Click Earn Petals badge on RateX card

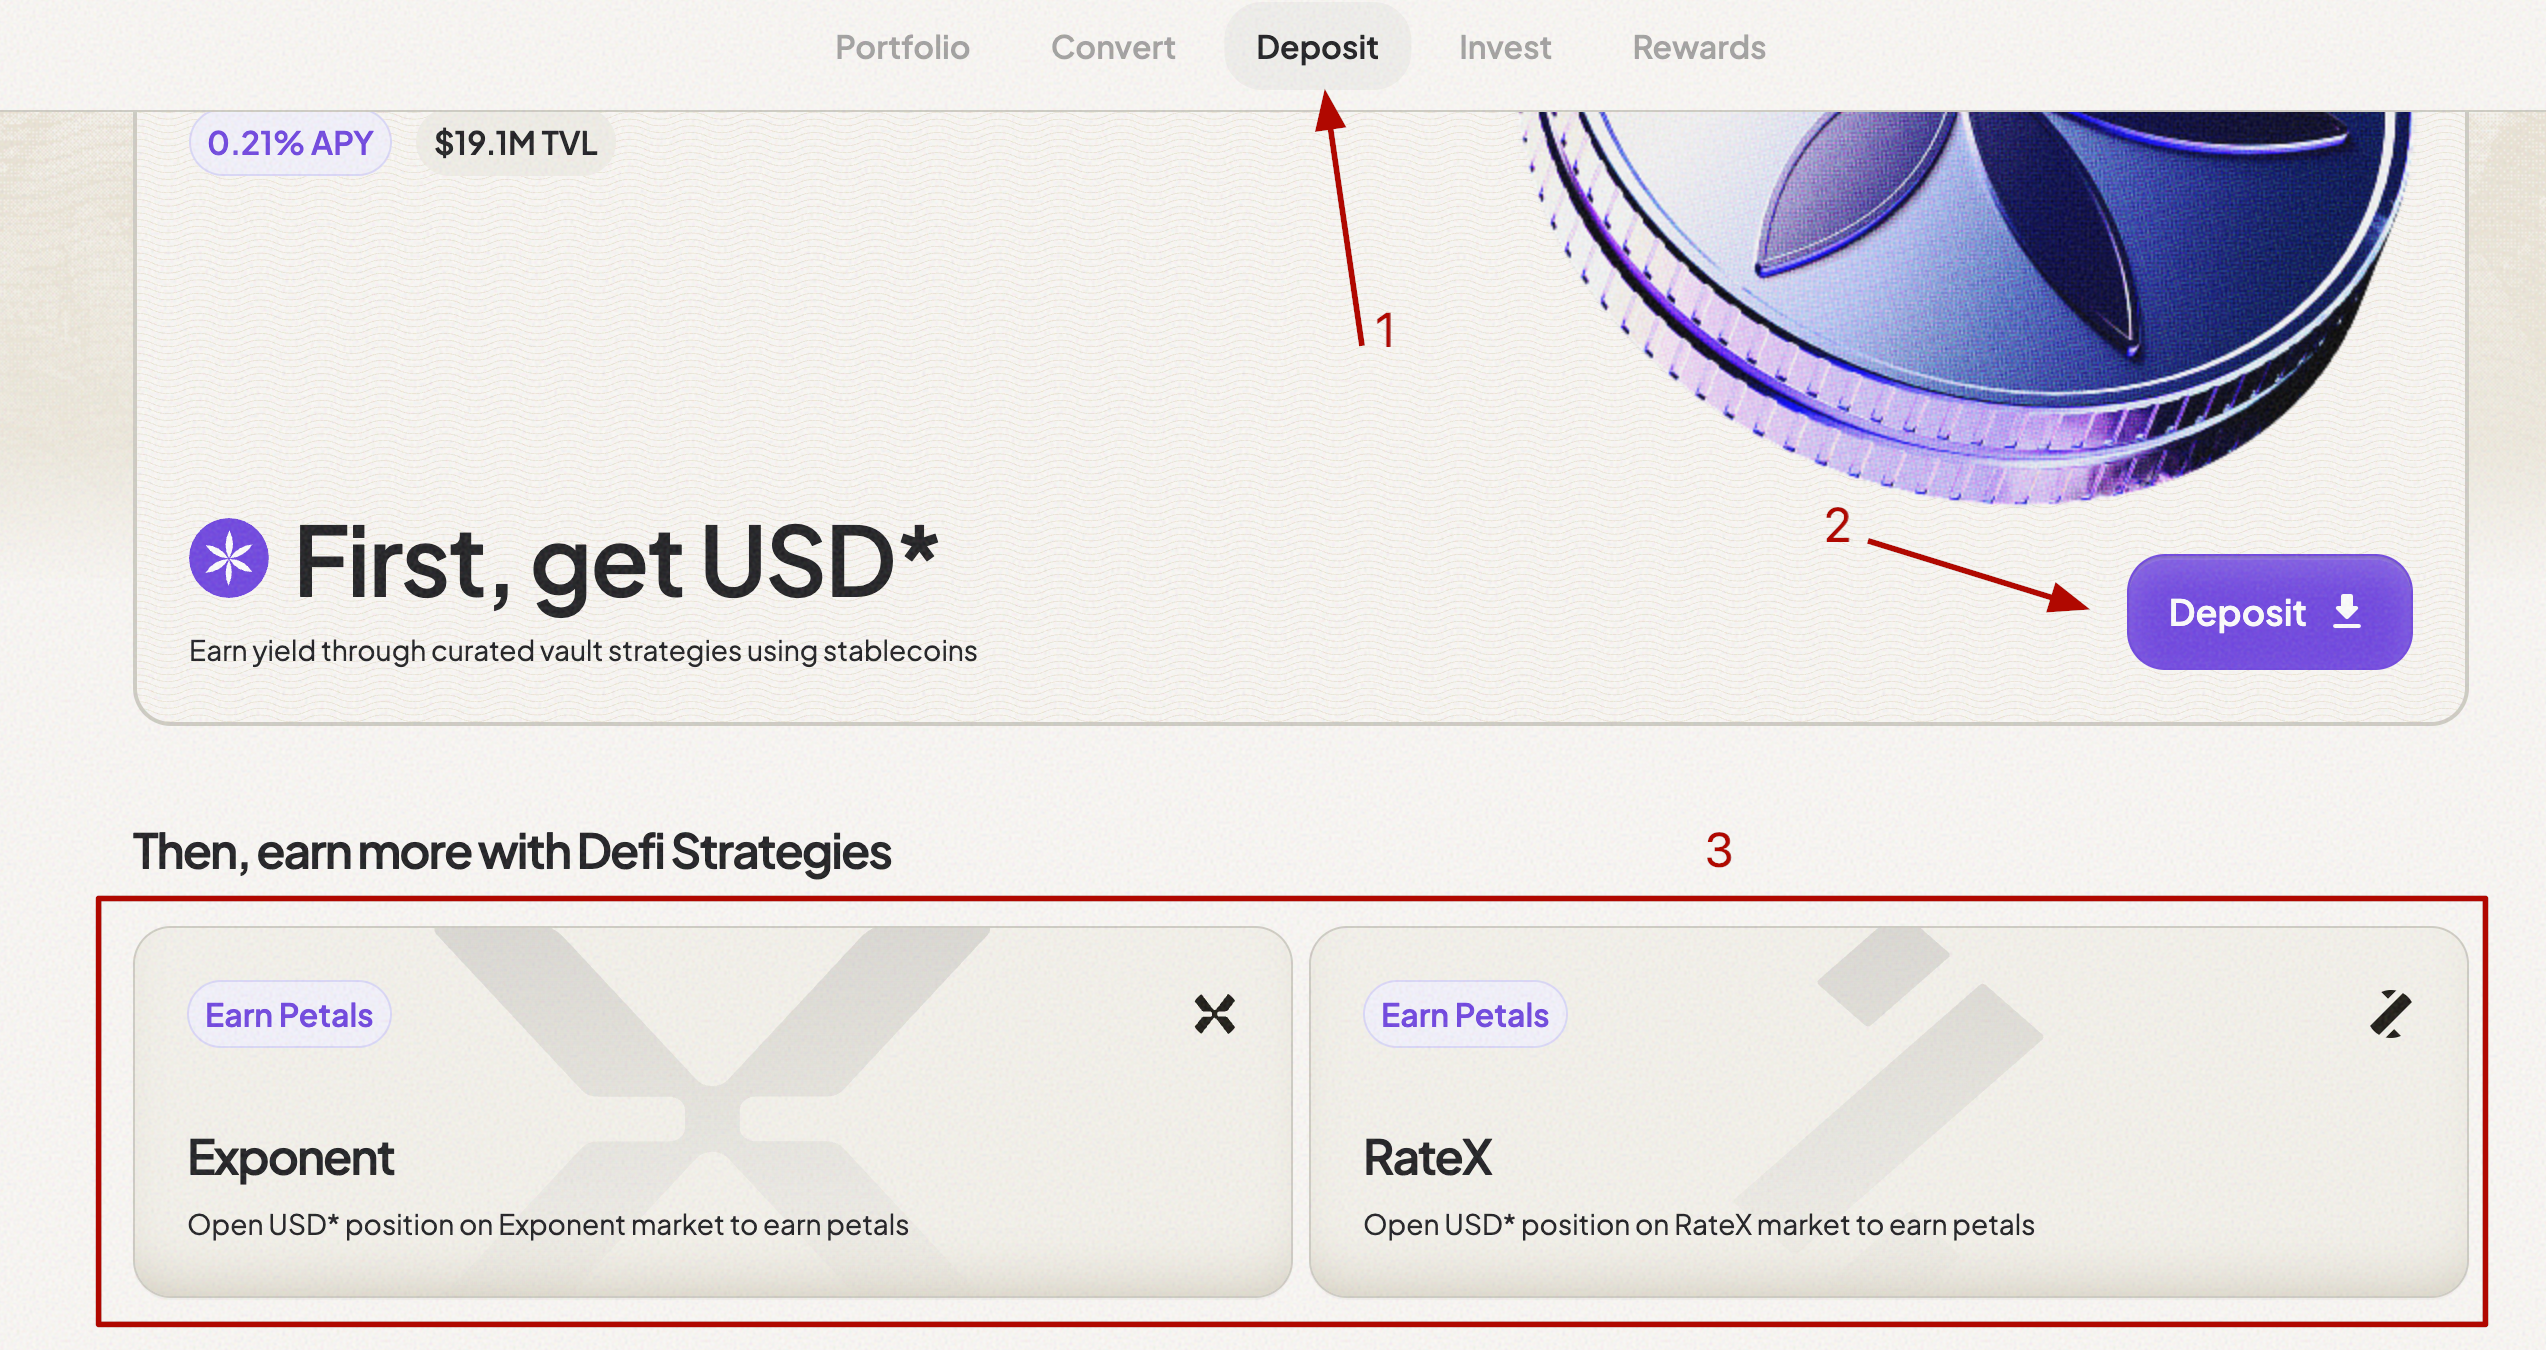pos(1465,1015)
